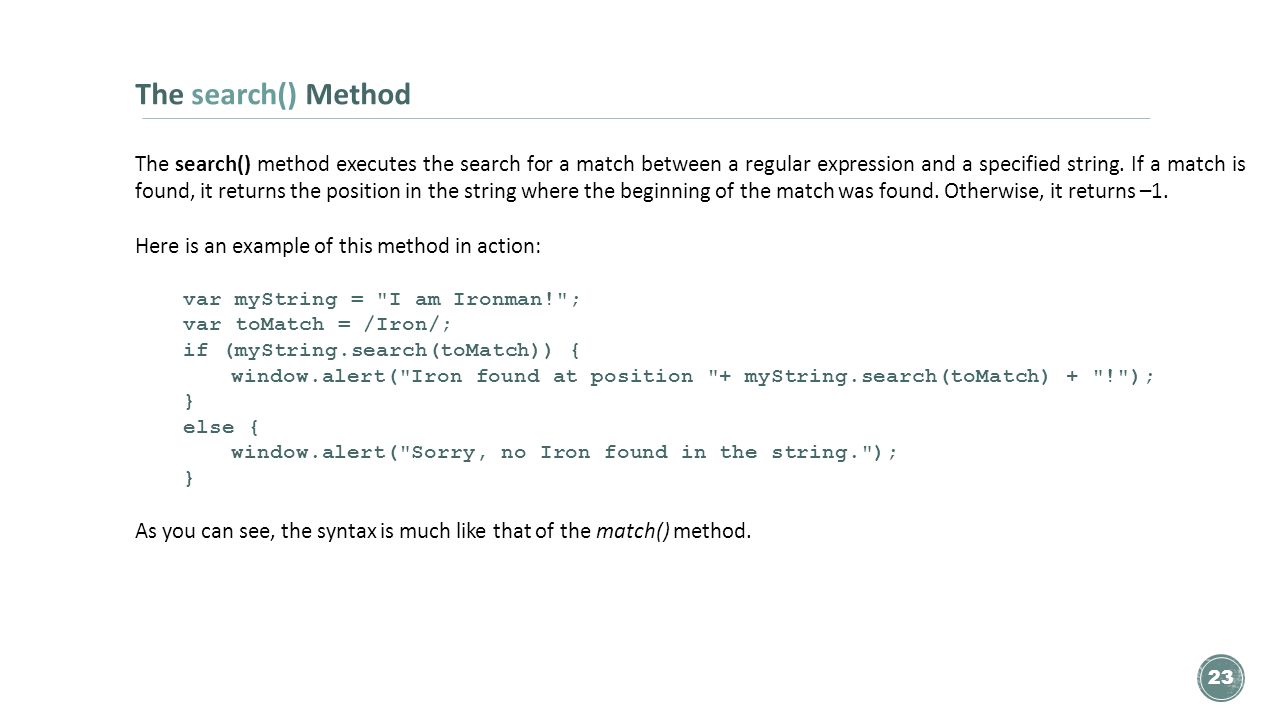Click the closing brace before 'else'
The image size is (1280, 720).
point(189,401)
